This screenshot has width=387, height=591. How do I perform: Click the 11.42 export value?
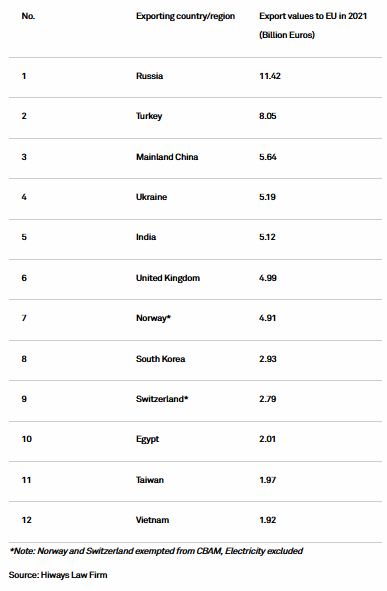[x=270, y=76]
